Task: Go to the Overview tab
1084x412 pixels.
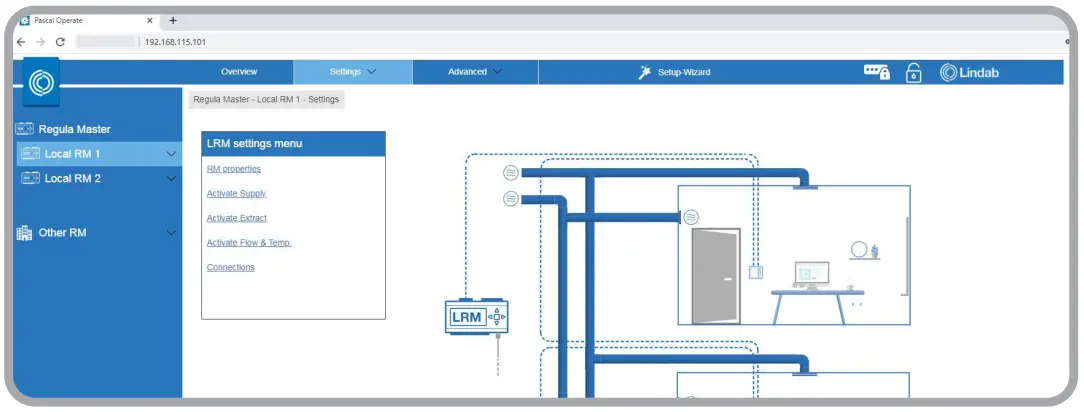Action: 239,72
